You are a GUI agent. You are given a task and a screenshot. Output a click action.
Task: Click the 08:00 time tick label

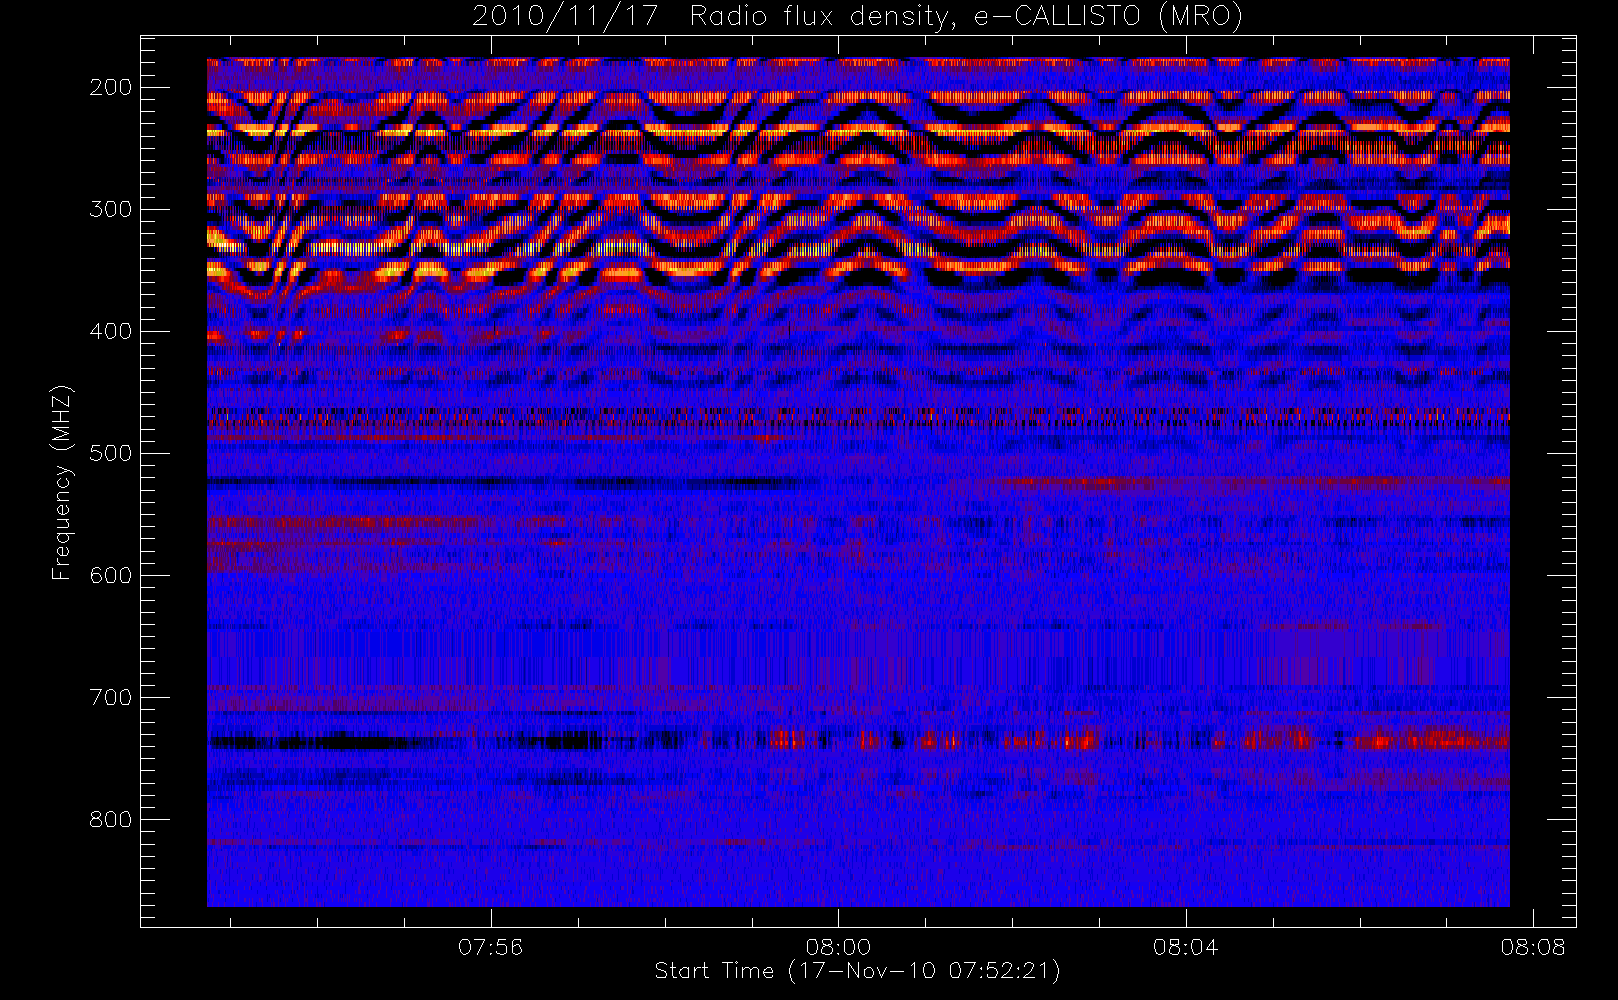[838, 947]
